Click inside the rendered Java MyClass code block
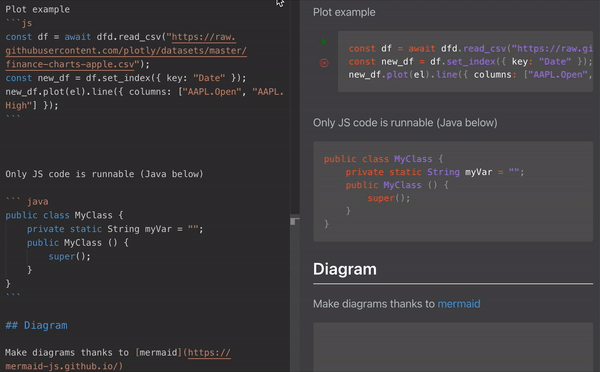The width and height of the screenshot is (600, 372). (453, 191)
